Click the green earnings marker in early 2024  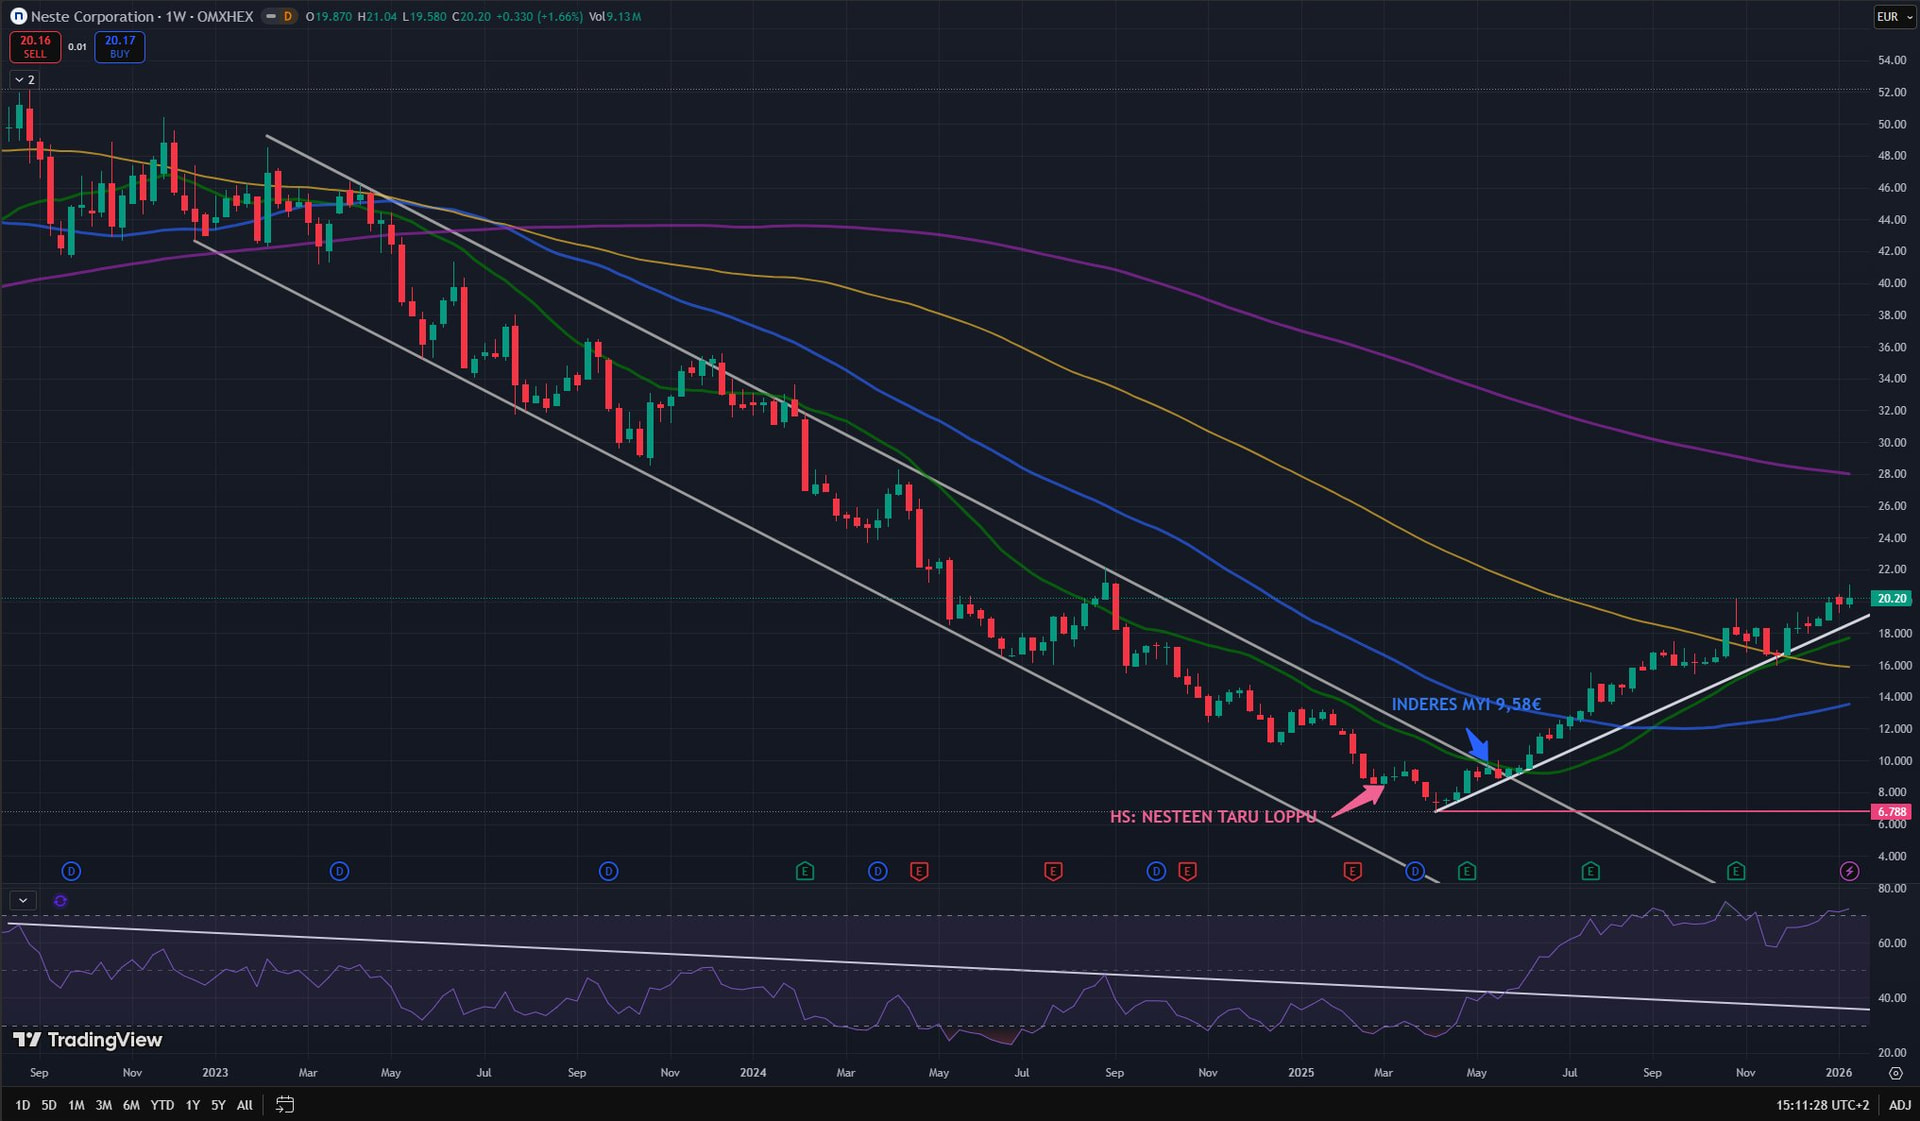pyautogui.click(x=805, y=871)
